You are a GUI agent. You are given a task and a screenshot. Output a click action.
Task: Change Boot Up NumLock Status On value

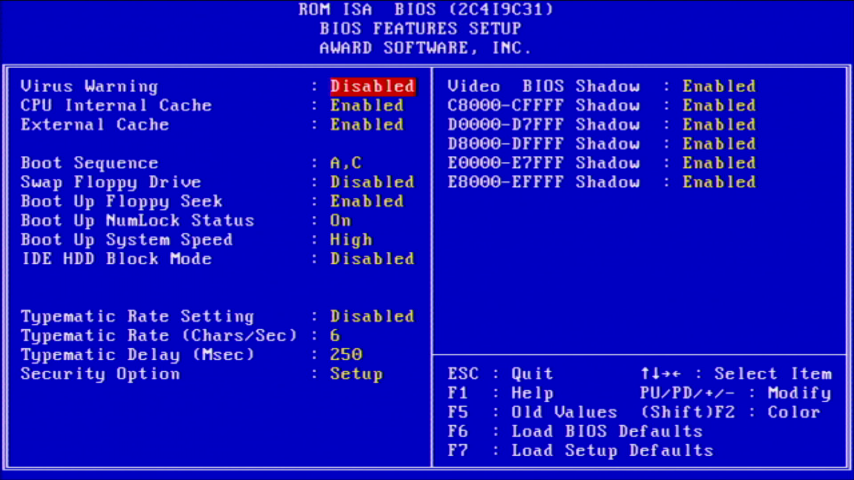point(341,220)
